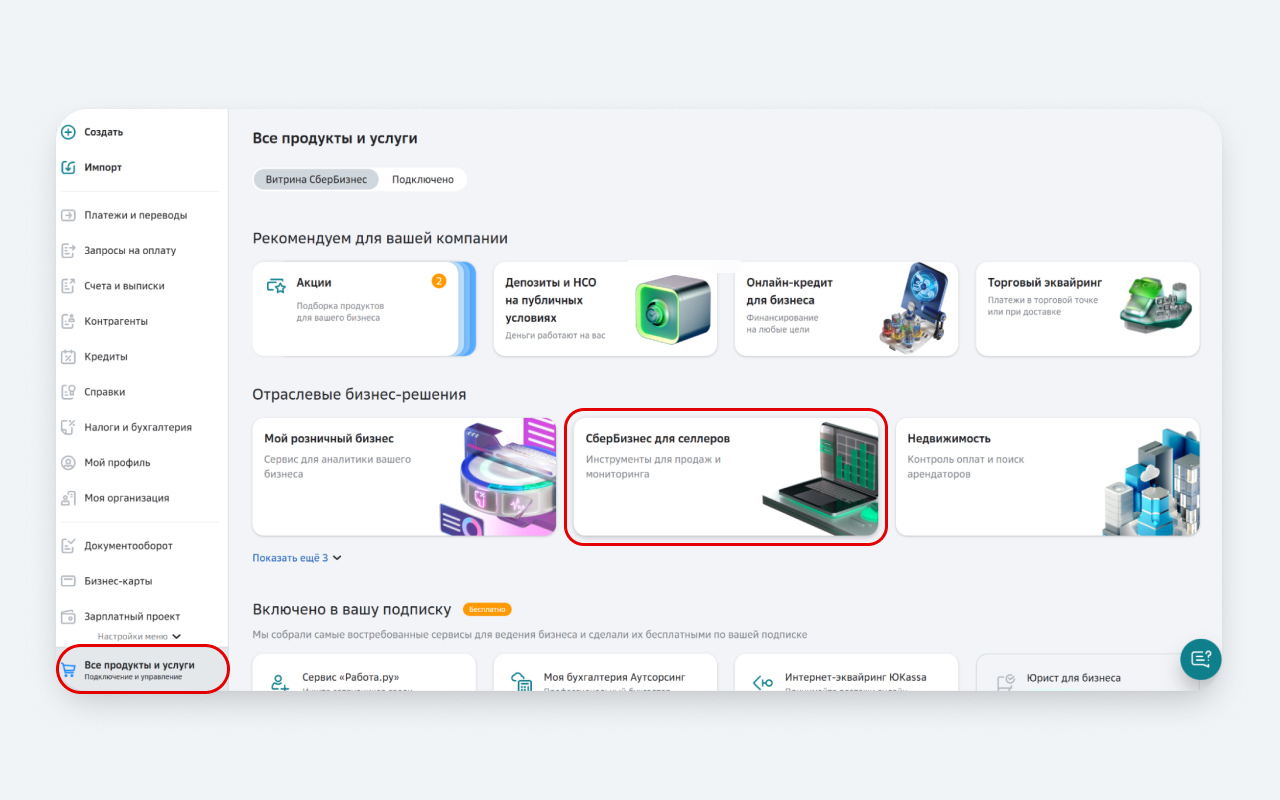Screen dimensions: 1280x800
Task: Click the Налоги и бухгалтерия icon
Action: point(68,427)
